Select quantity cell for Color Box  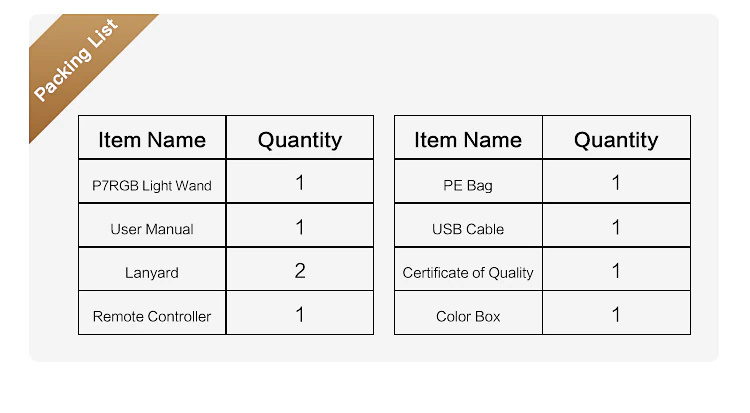pos(617,313)
